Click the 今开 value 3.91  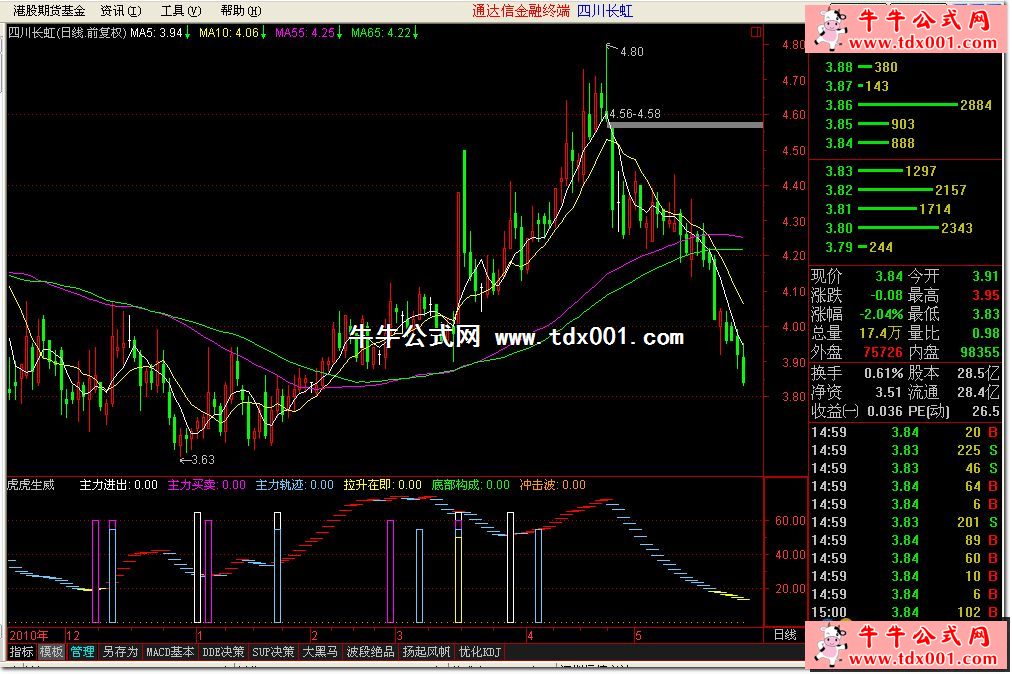click(986, 276)
